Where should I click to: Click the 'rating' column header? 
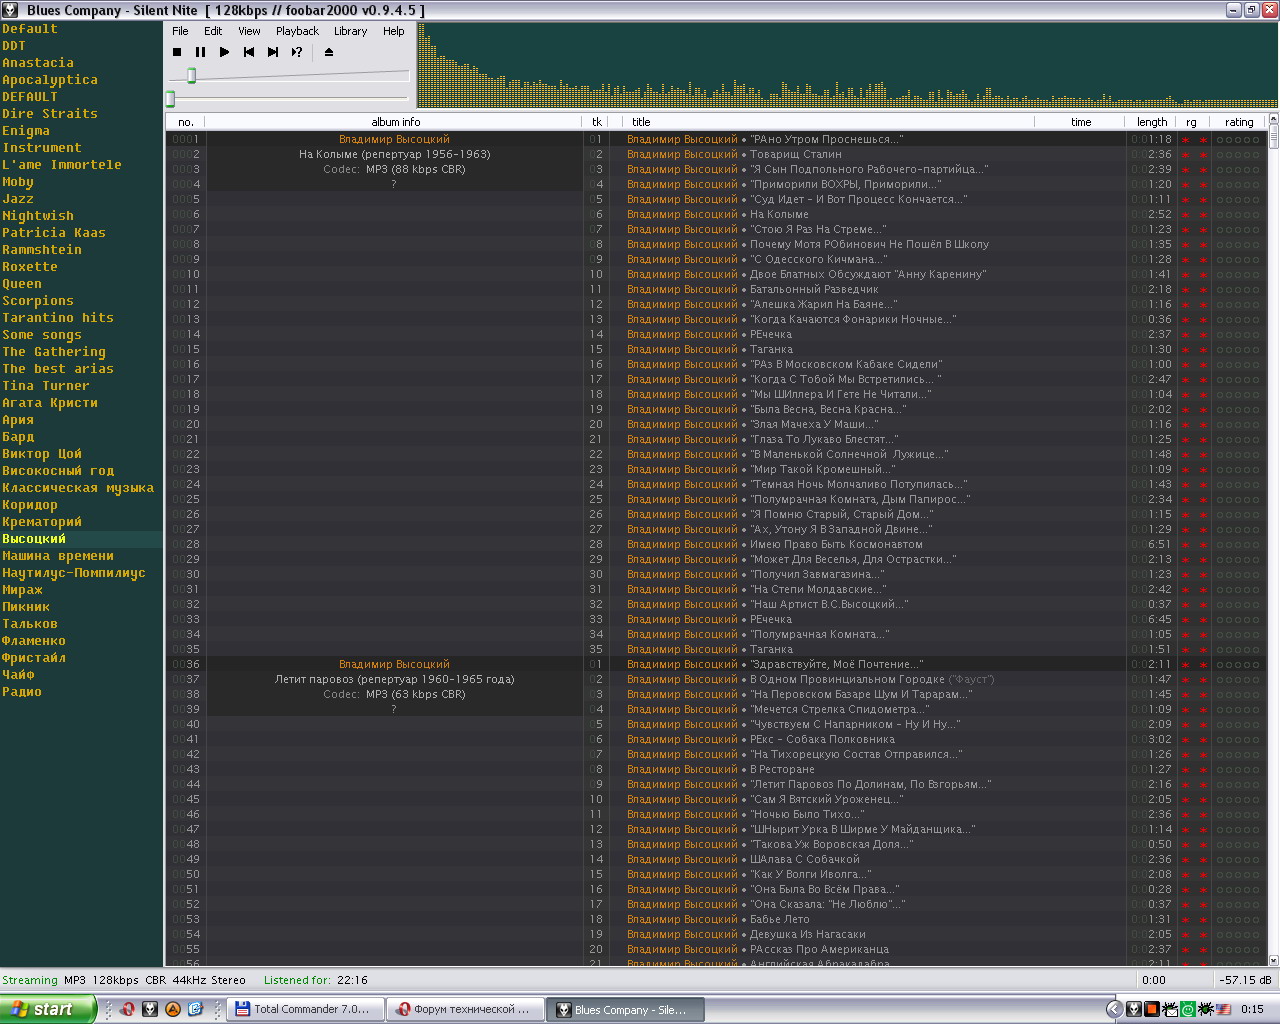1239,122
